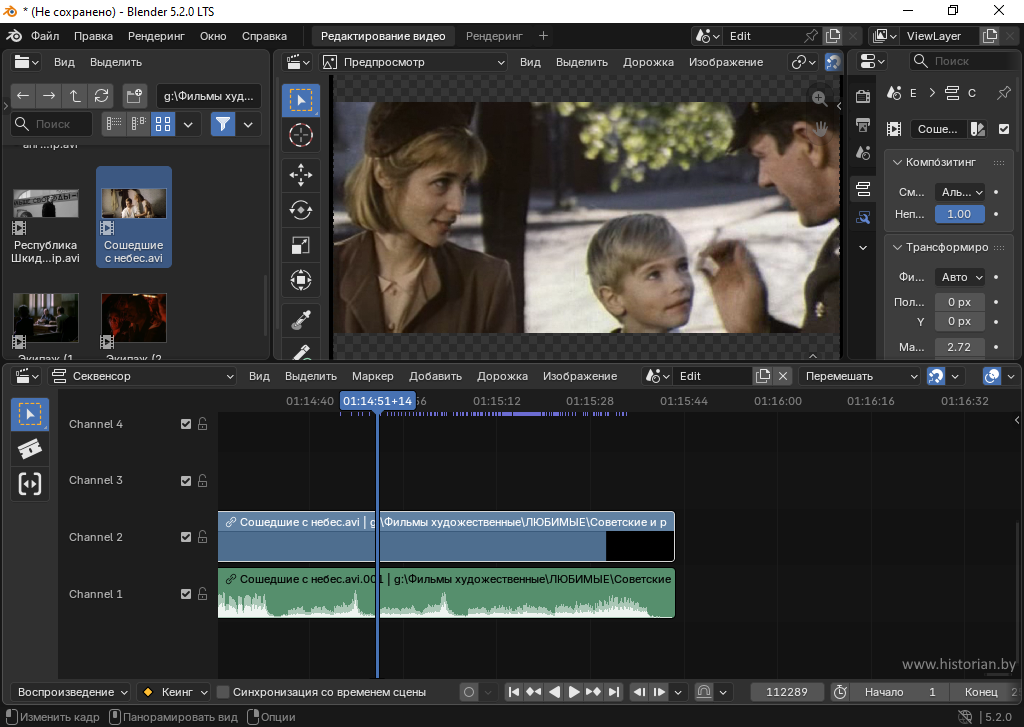Toggle Channel 2 mute checkbox
The width and height of the screenshot is (1024, 727).
click(186, 537)
